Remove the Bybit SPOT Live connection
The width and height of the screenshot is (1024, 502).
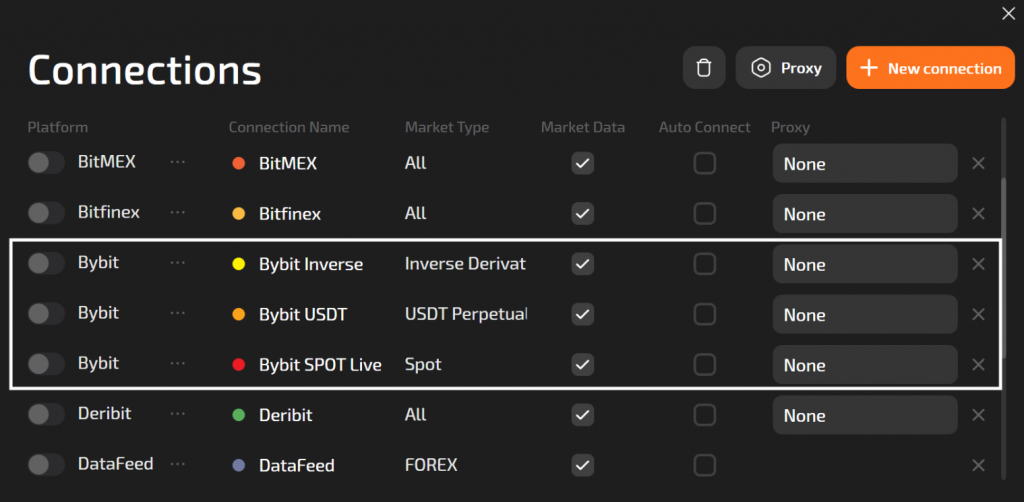(x=979, y=365)
